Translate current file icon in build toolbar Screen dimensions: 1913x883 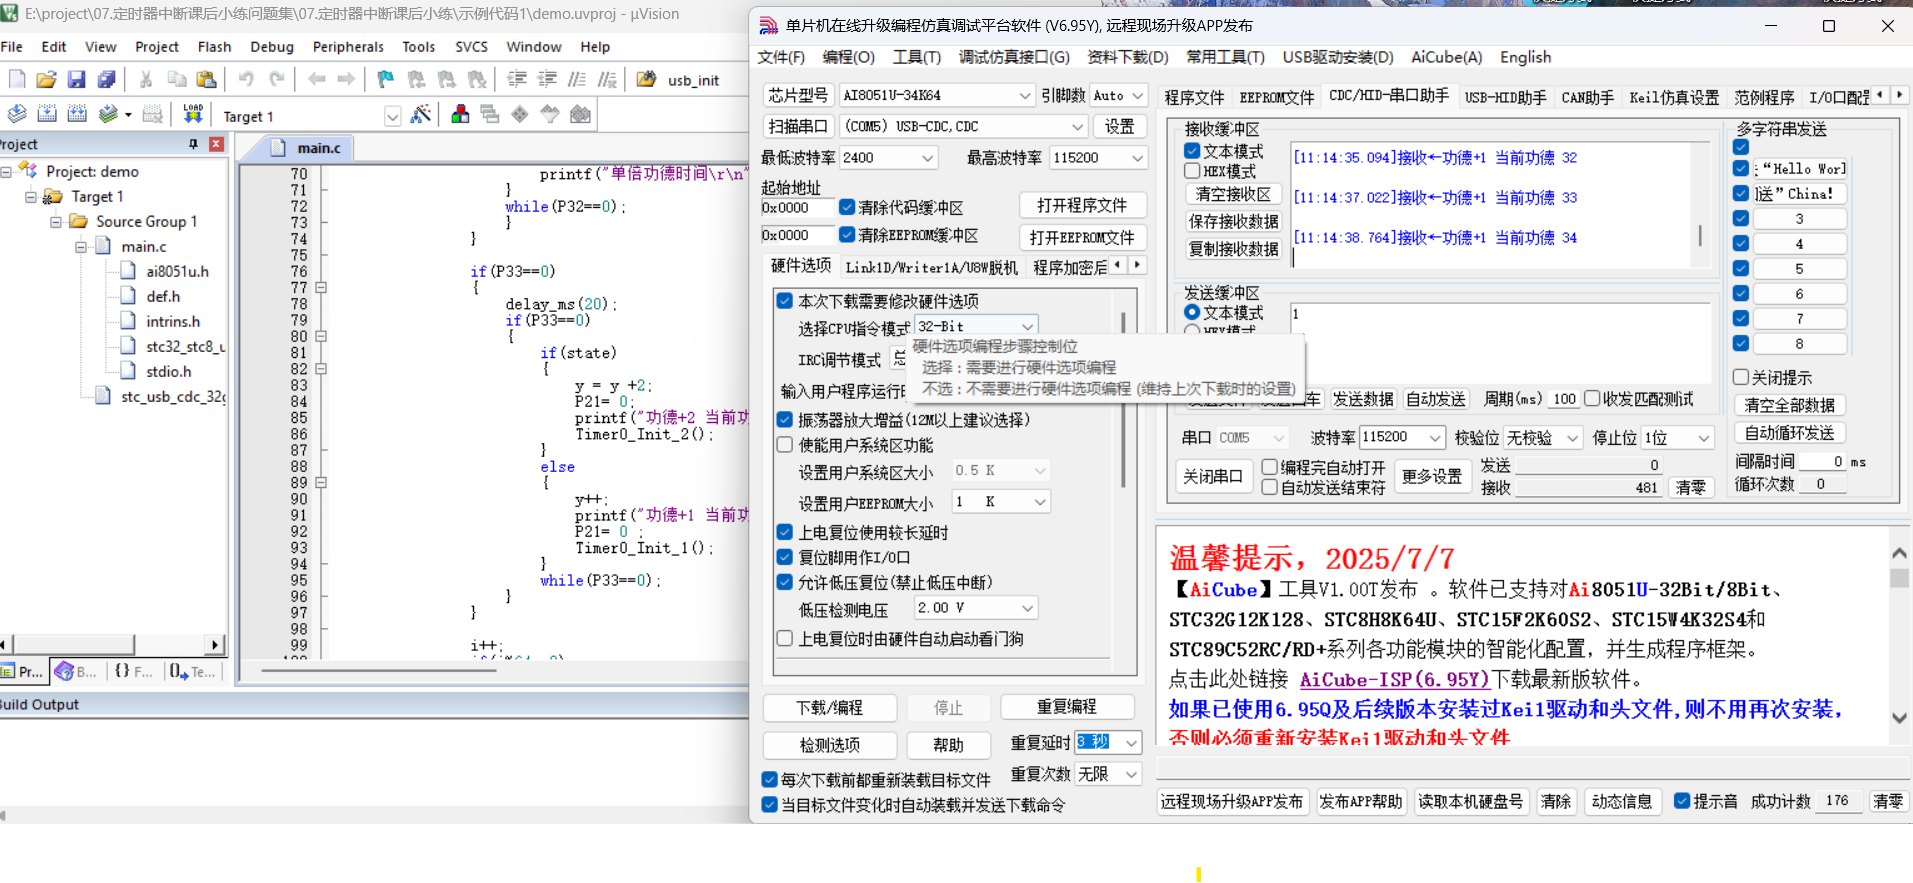[17, 114]
